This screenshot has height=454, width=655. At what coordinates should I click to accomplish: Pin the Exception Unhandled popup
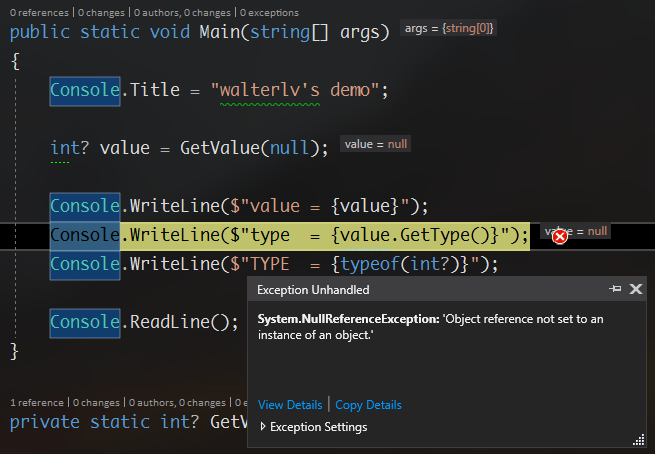coord(615,289)
